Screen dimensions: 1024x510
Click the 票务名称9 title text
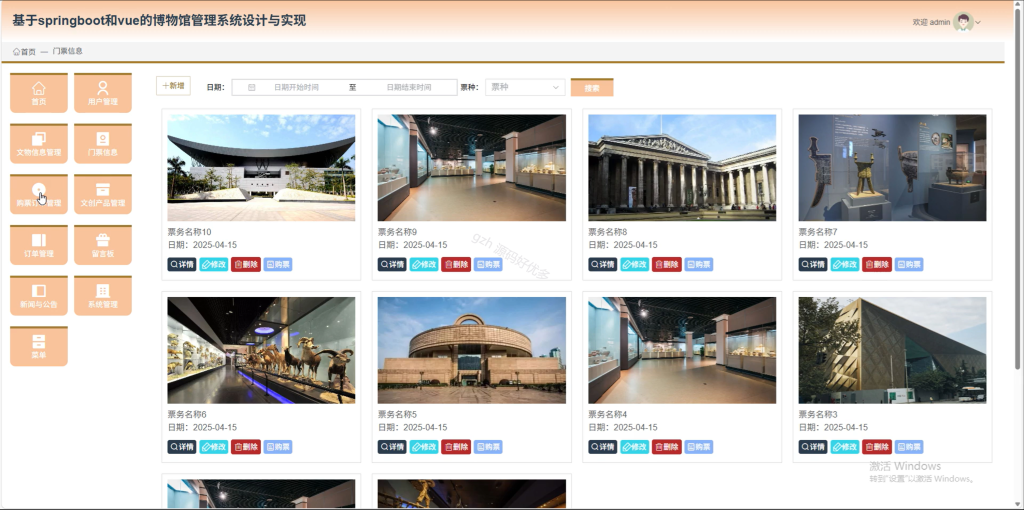pyautogui.click(x=397, y=232)
